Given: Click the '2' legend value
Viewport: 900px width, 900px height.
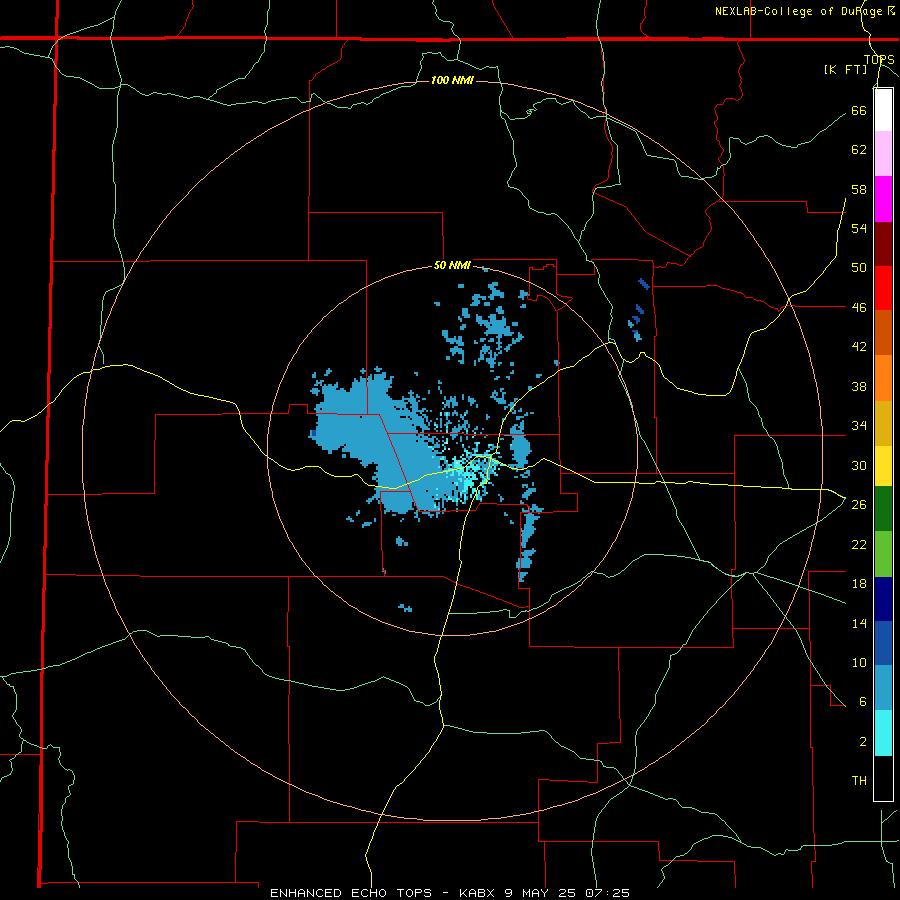Looking at the screenshot, I should (863, 742).
